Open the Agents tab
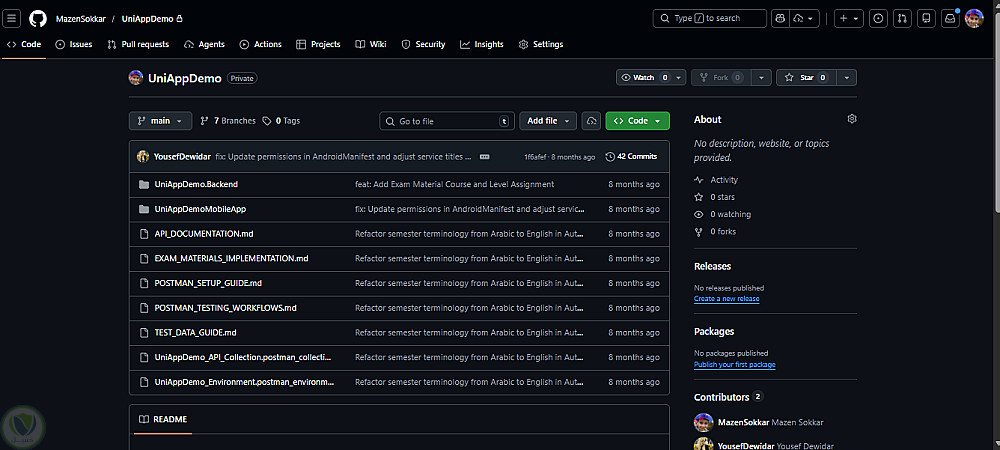This screenshot has width=1000, height=450. [x=204, y=45]
